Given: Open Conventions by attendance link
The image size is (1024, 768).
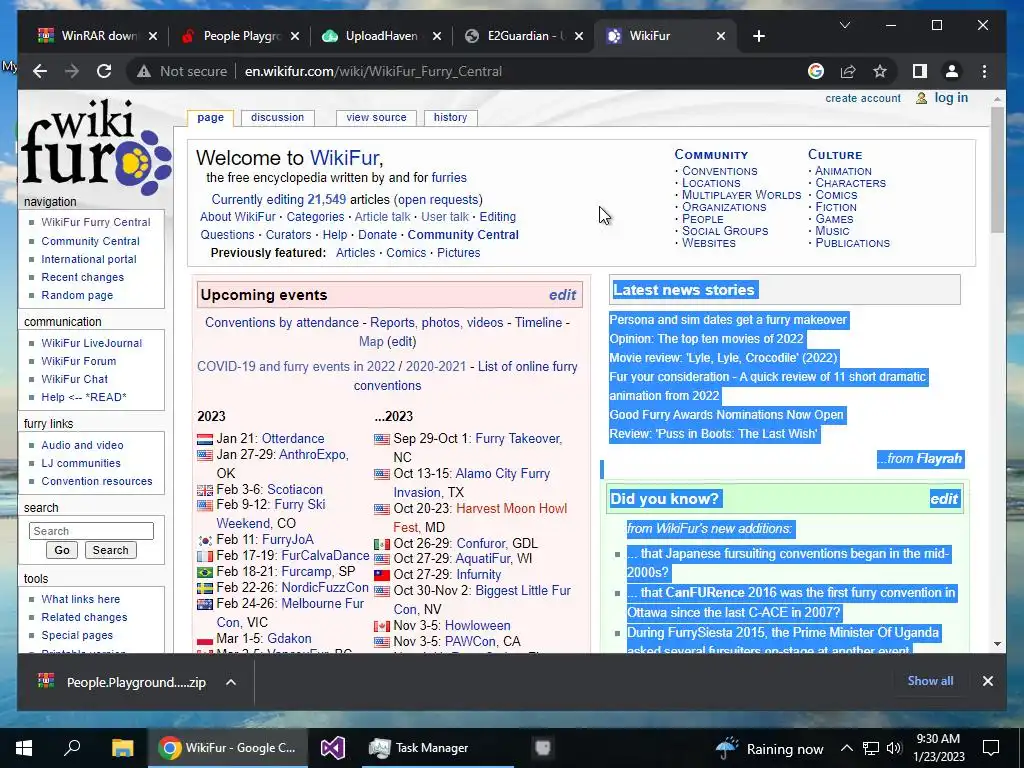Looking at the screenshot, I should coord(281,323).
